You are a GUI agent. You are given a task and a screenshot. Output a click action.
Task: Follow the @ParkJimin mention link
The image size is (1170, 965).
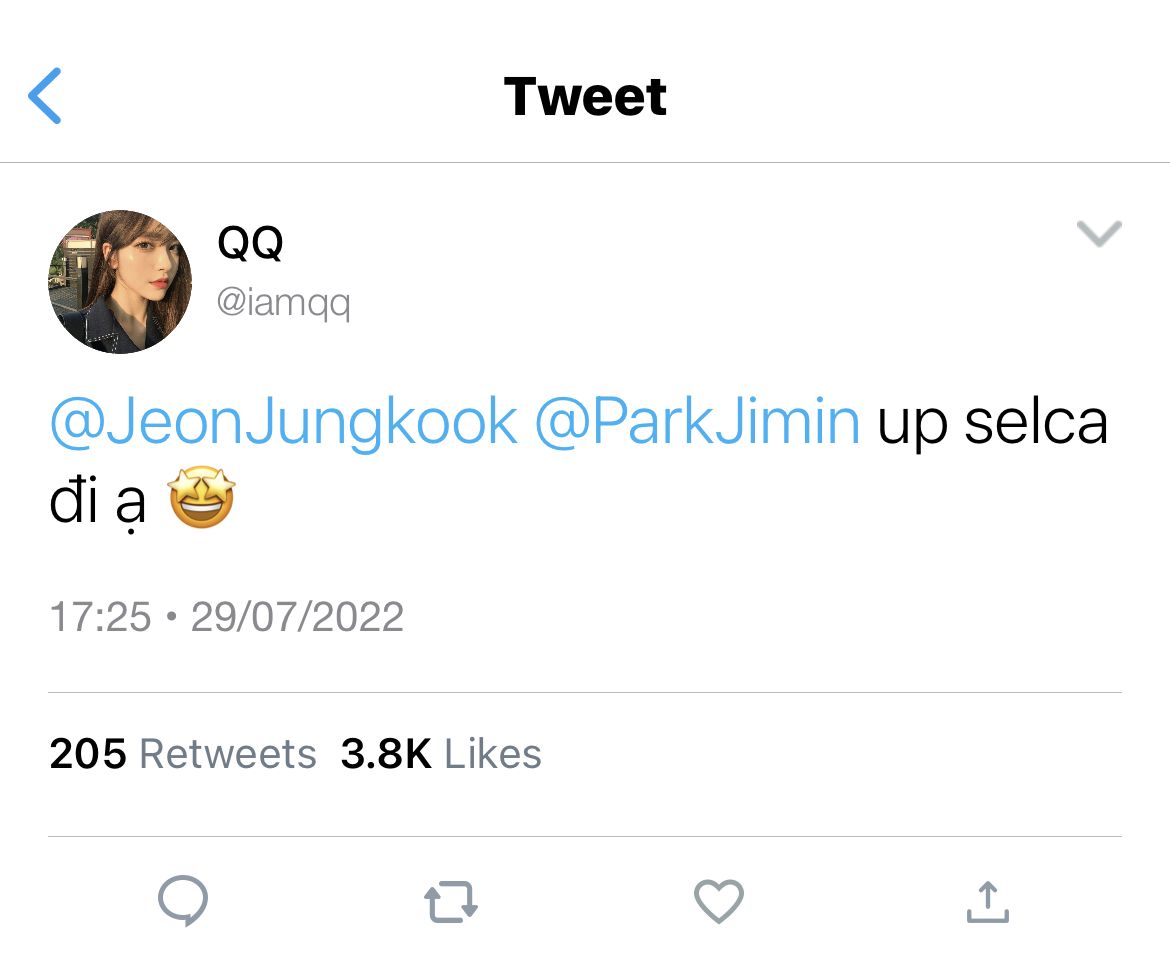click(x=697, y=424)
